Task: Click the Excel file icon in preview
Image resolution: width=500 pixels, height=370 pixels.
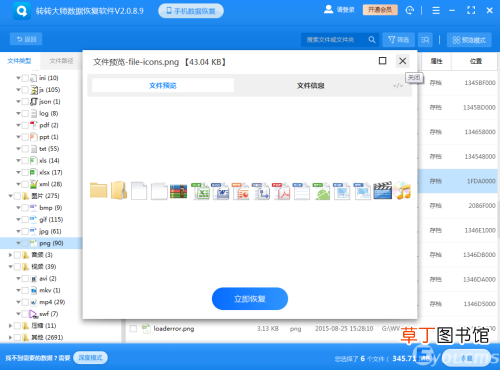Action: 200,191
